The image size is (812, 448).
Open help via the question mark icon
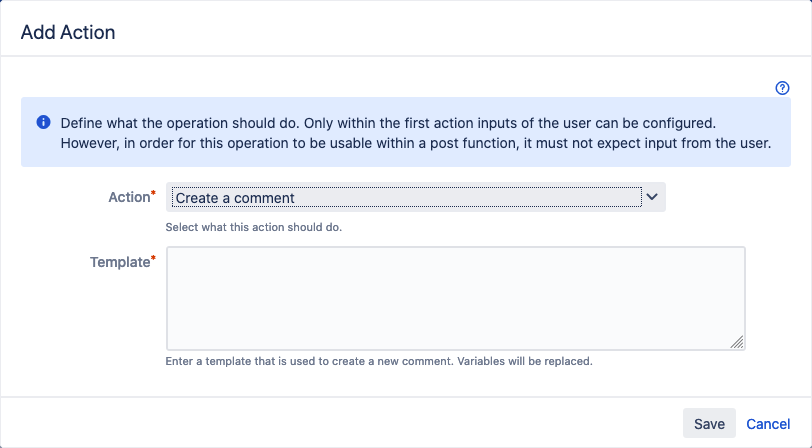click(782, 88)
